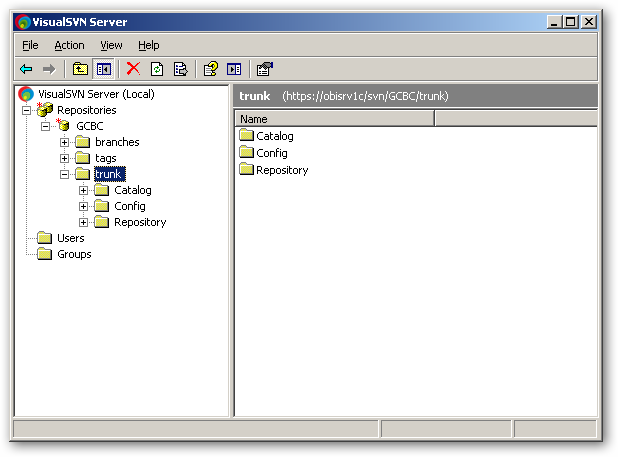Screen dimensions: 618x457
Task: Click the branches folder icon
Action: pyautogui.click(x=82, y=141)
